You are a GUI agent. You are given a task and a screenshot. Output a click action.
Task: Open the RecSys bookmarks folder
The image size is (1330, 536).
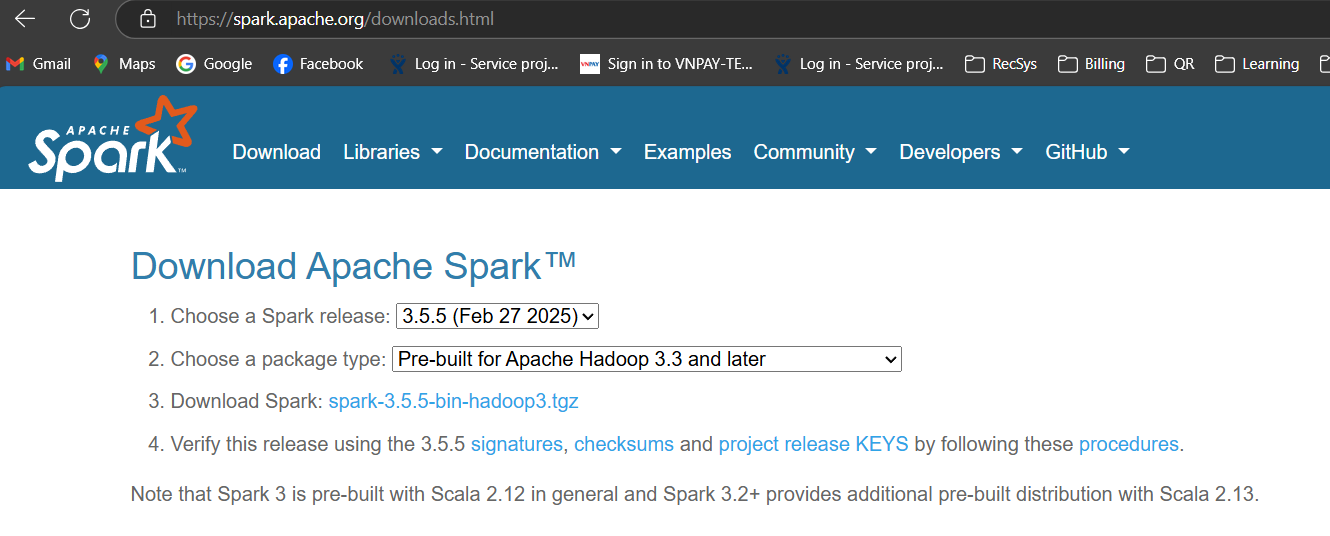(1001, 64)
